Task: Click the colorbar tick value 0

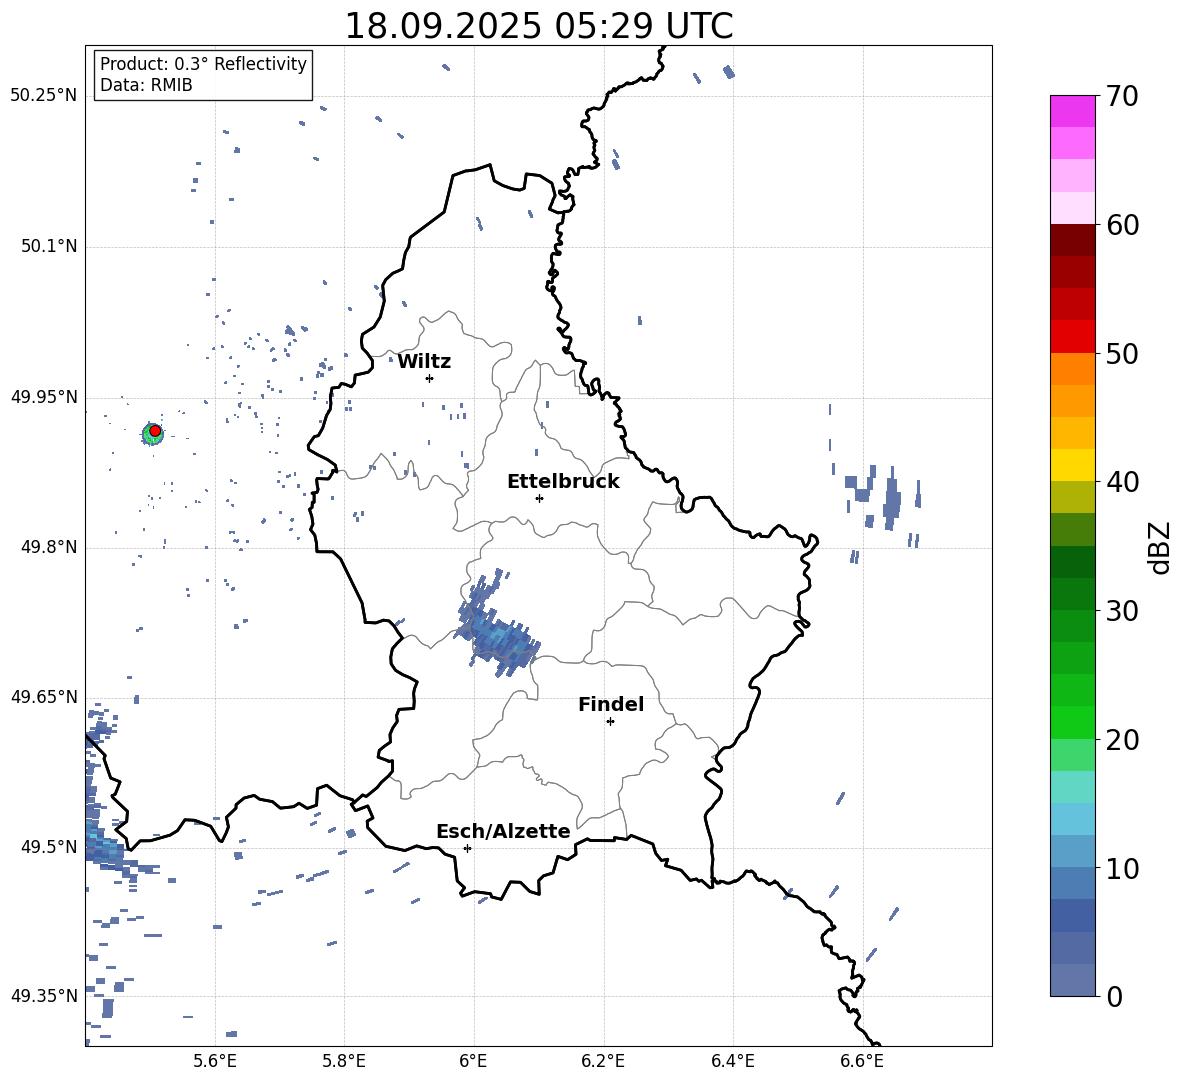Action: (x=1114, y=996)
